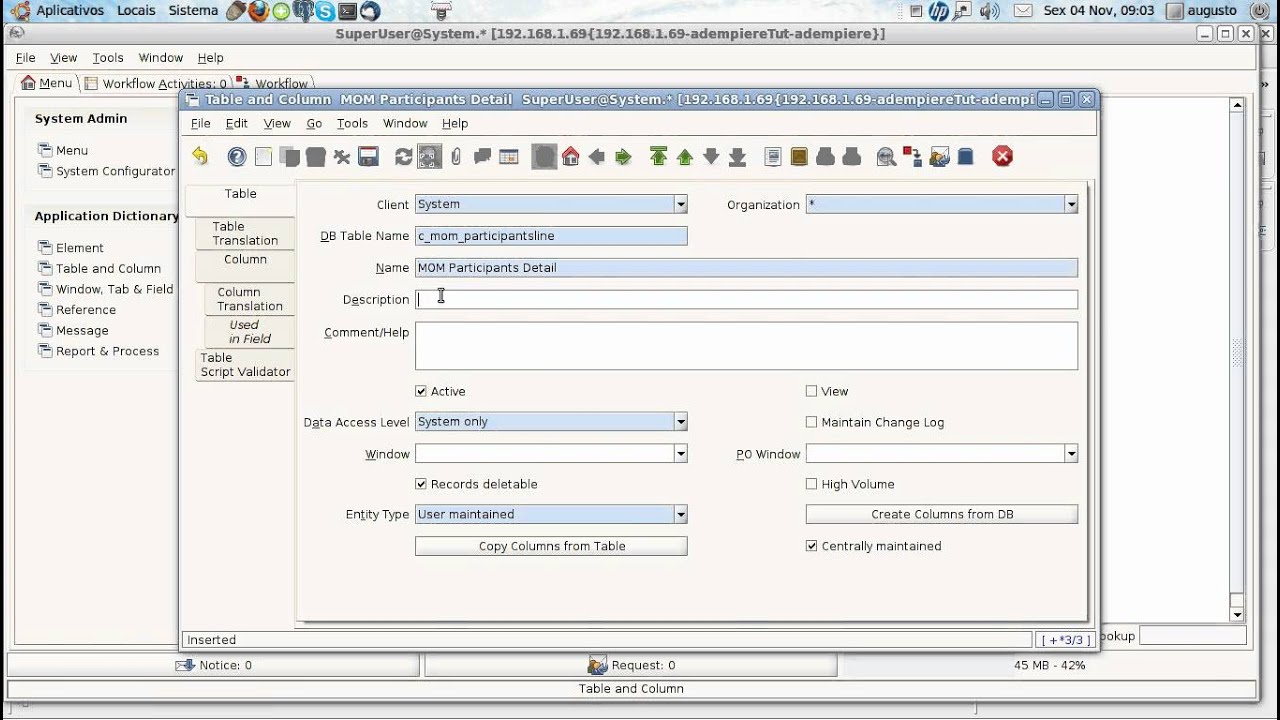Click the paperclip Attachment icon
This screenshot has height=720, width=1280.
[456, 156]
